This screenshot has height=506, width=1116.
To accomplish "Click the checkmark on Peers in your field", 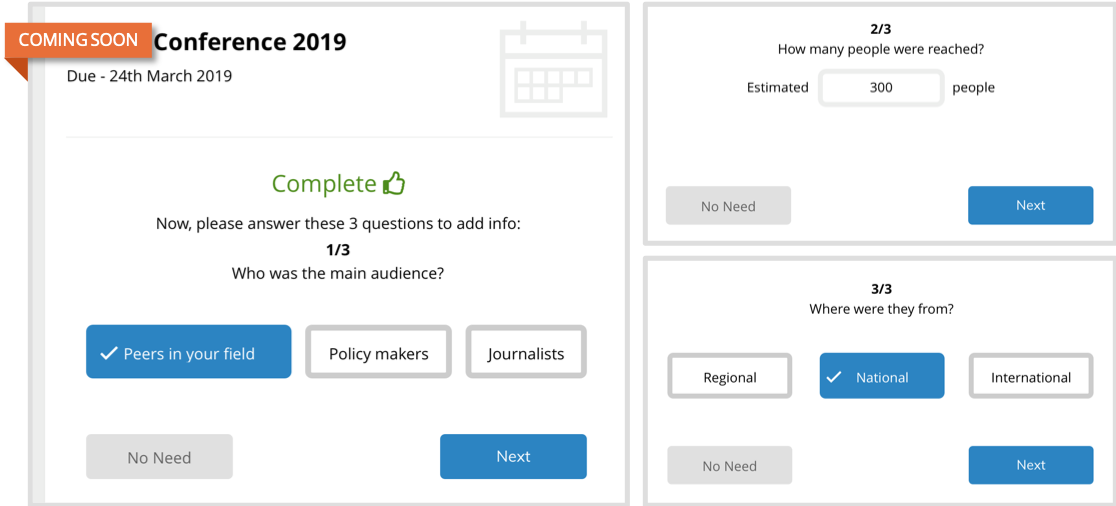I will [108, 353].
